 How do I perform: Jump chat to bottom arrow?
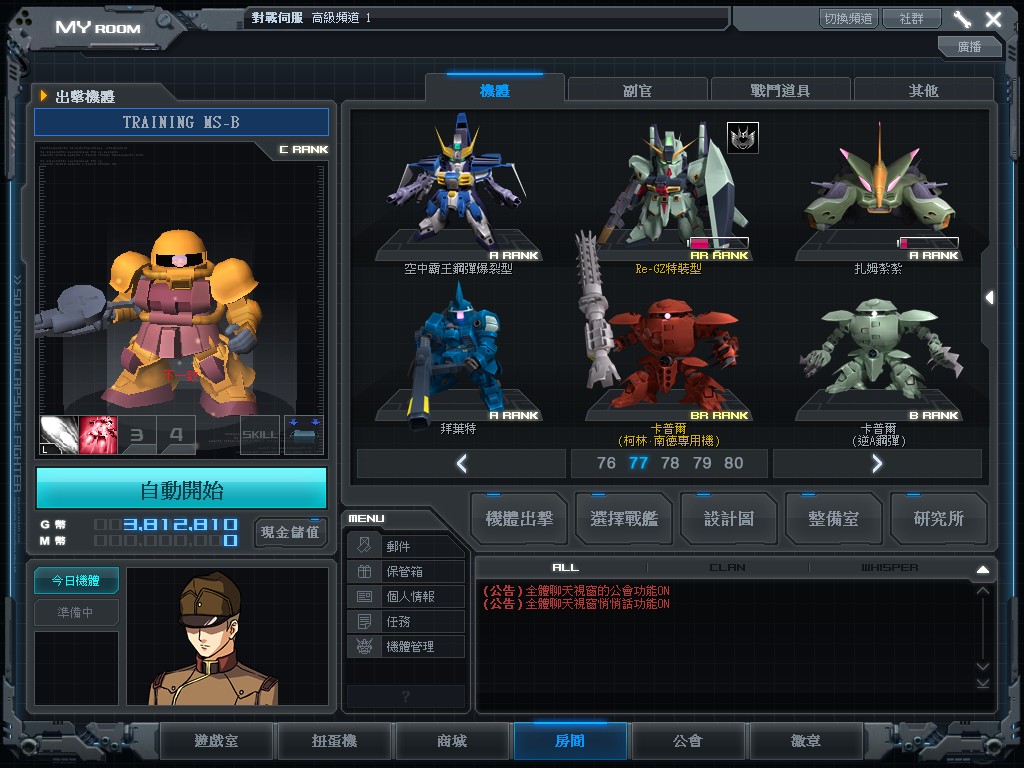click(983, 684)
